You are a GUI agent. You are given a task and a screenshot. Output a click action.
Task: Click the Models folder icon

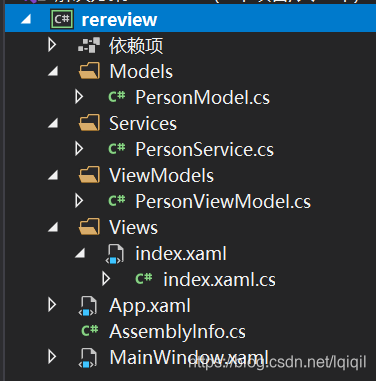coord(89,71)
